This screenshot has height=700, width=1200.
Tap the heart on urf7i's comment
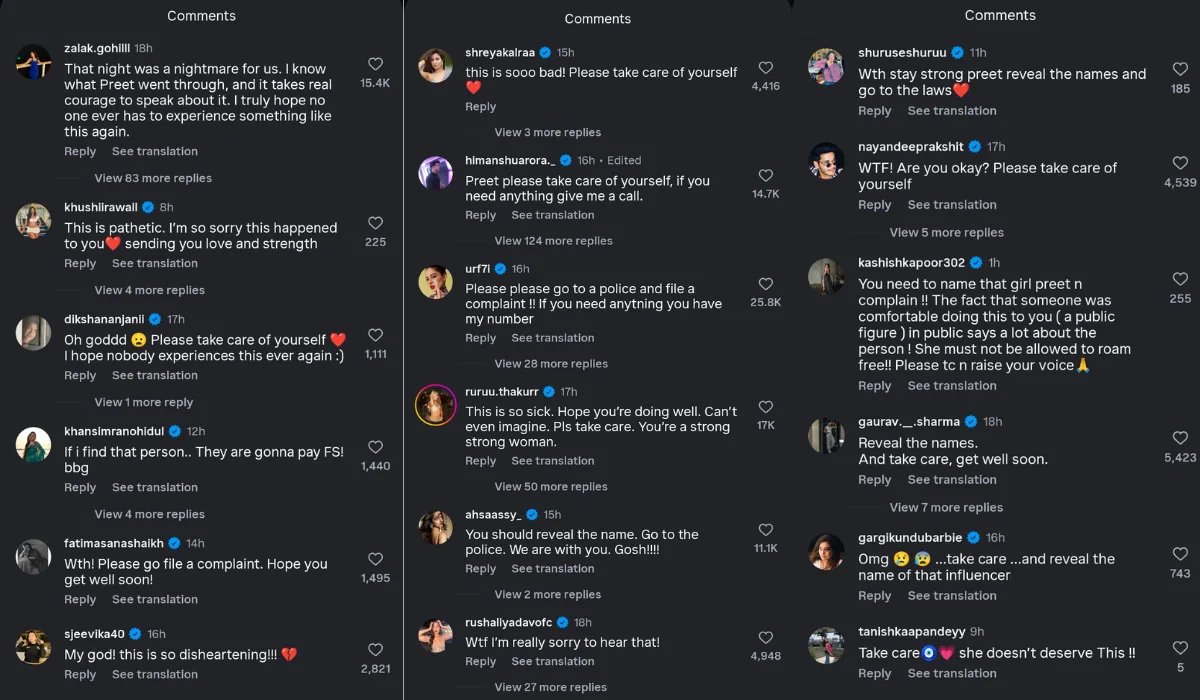coord(765,284)
